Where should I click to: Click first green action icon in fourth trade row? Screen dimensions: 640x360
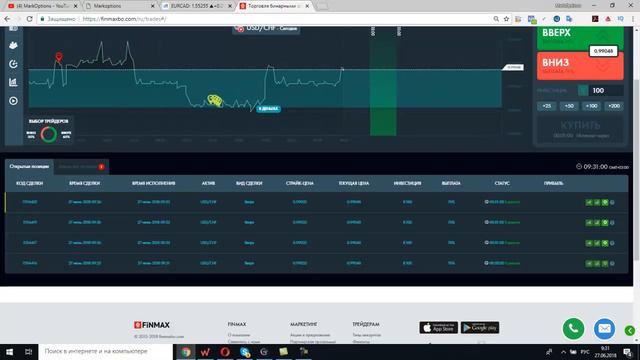(x=589, y=264)
